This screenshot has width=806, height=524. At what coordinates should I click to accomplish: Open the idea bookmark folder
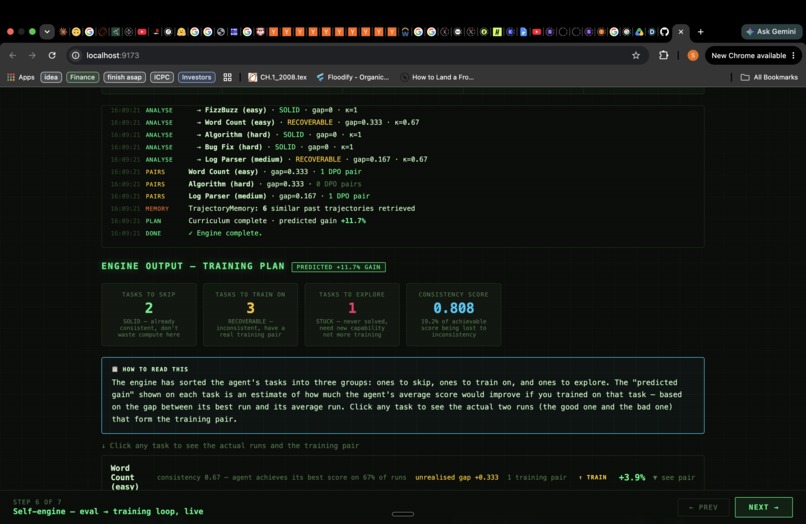click(51, 77)
